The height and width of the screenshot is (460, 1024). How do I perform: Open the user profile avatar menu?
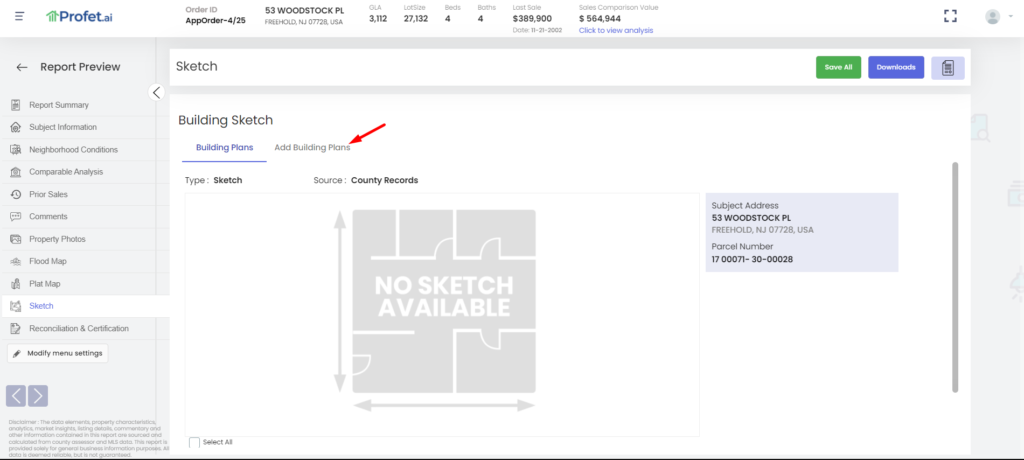[992, 16]
